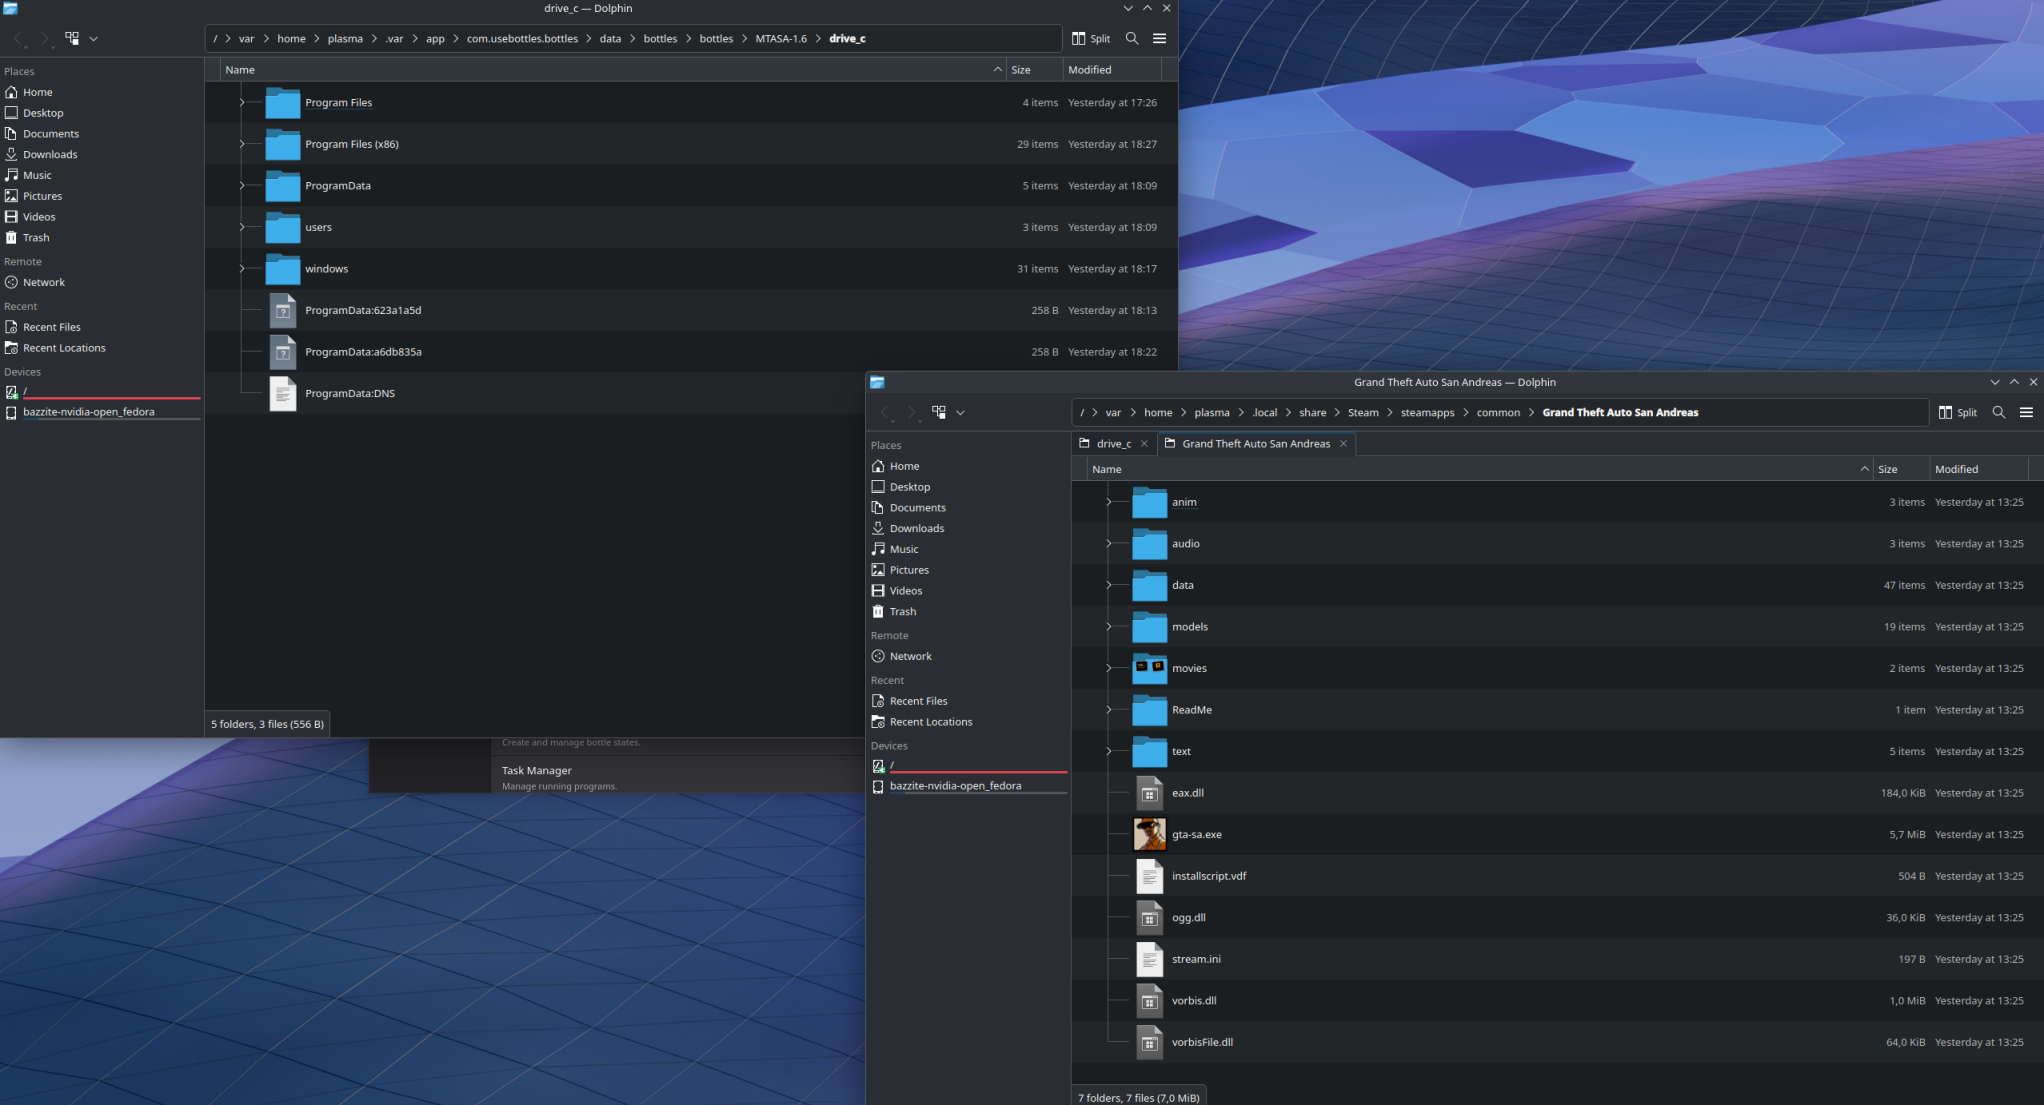This screenshot has width=2044, height=1105.
Task: Toggle Split view in drive_c window
Action: (x=1091, y=38)
